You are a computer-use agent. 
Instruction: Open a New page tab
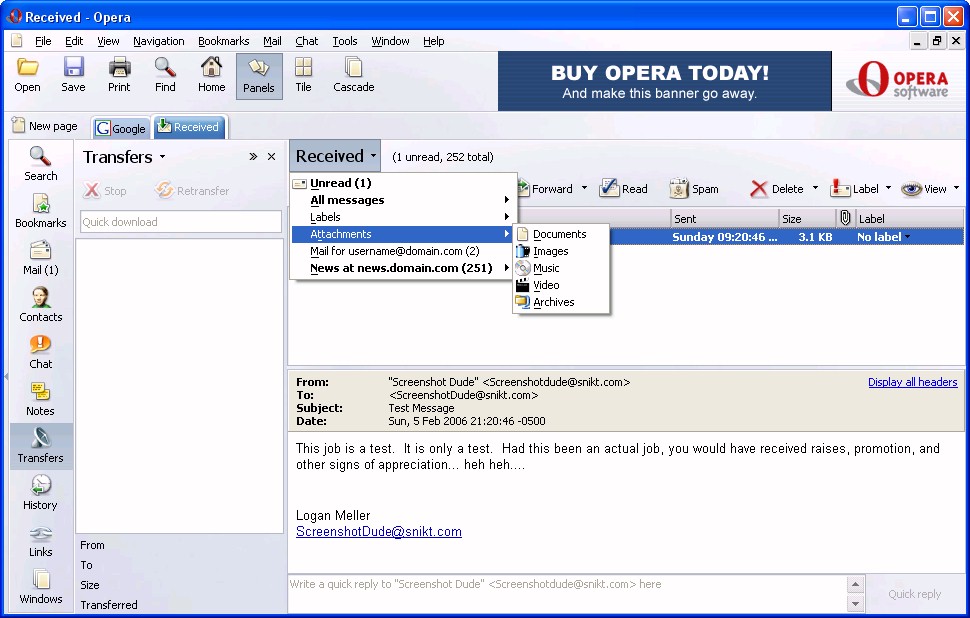[45, 126]
